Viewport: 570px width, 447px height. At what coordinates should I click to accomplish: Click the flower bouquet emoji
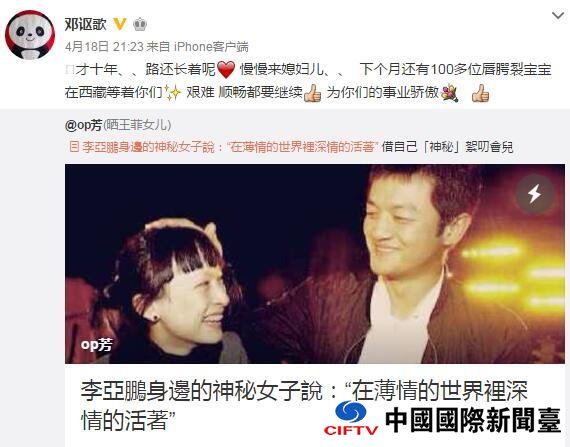tap(450, 93)
